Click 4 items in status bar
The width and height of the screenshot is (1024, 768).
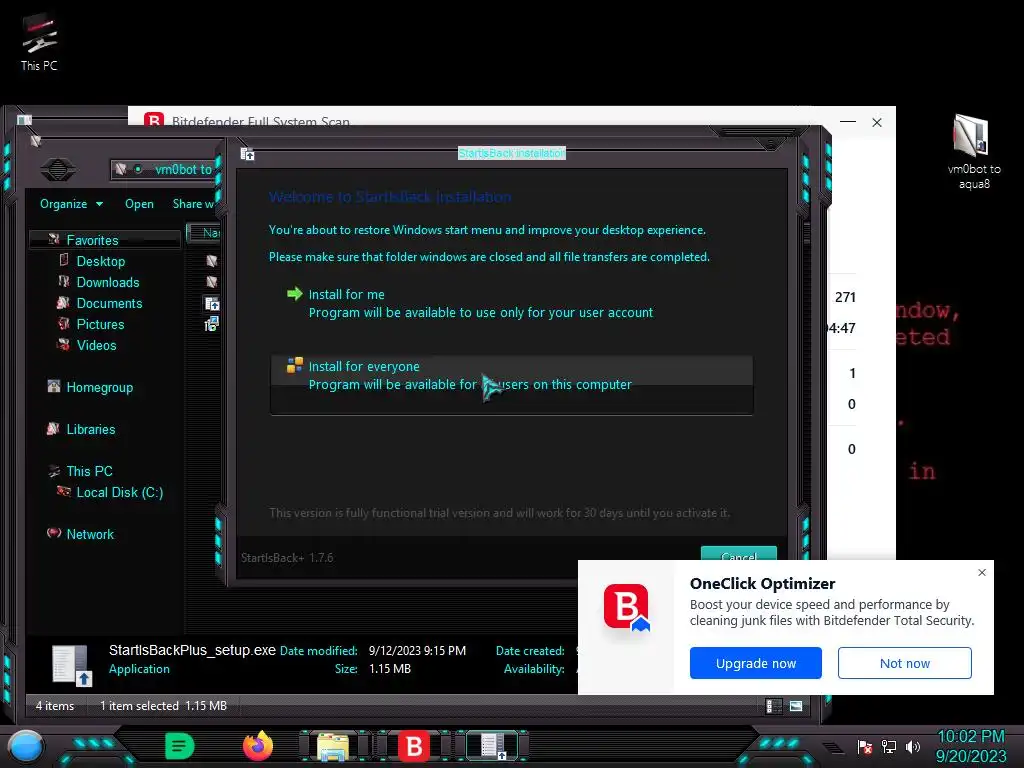55,706
